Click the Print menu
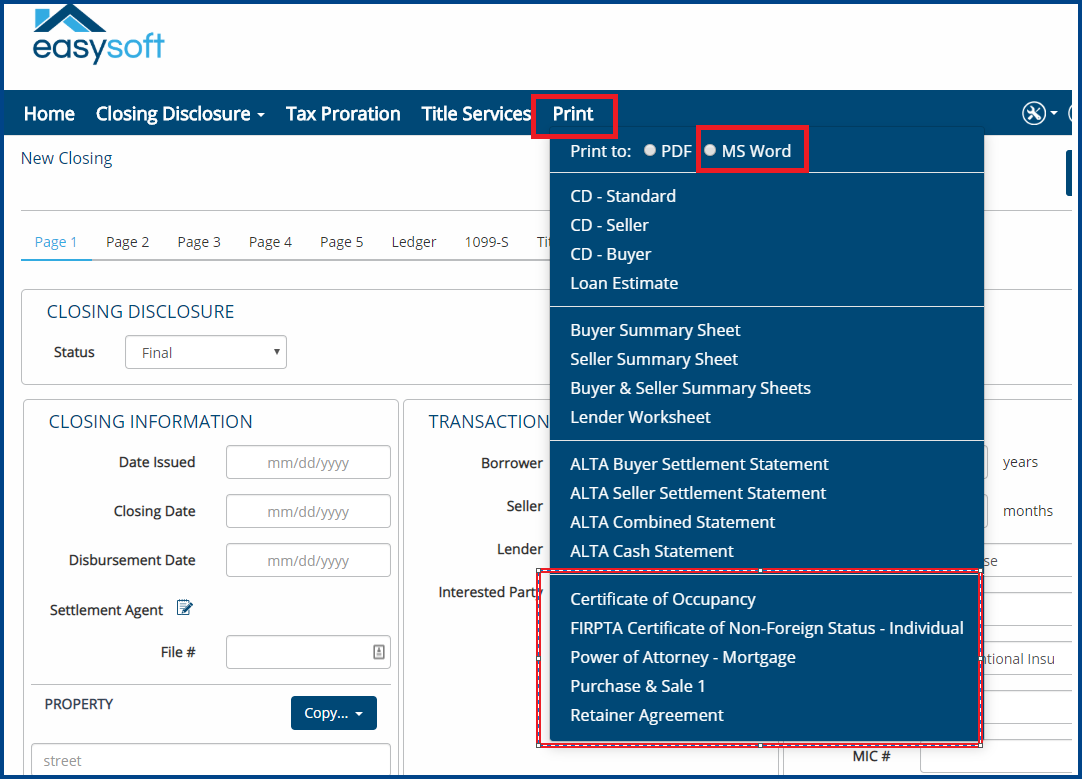 tap(573, 114)
